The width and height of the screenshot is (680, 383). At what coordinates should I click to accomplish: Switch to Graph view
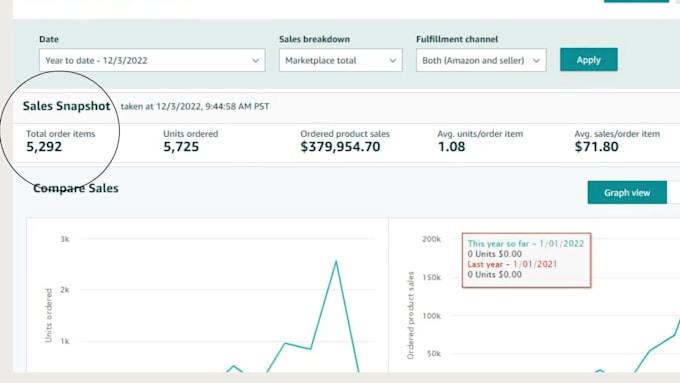click(x=627, y=193)
